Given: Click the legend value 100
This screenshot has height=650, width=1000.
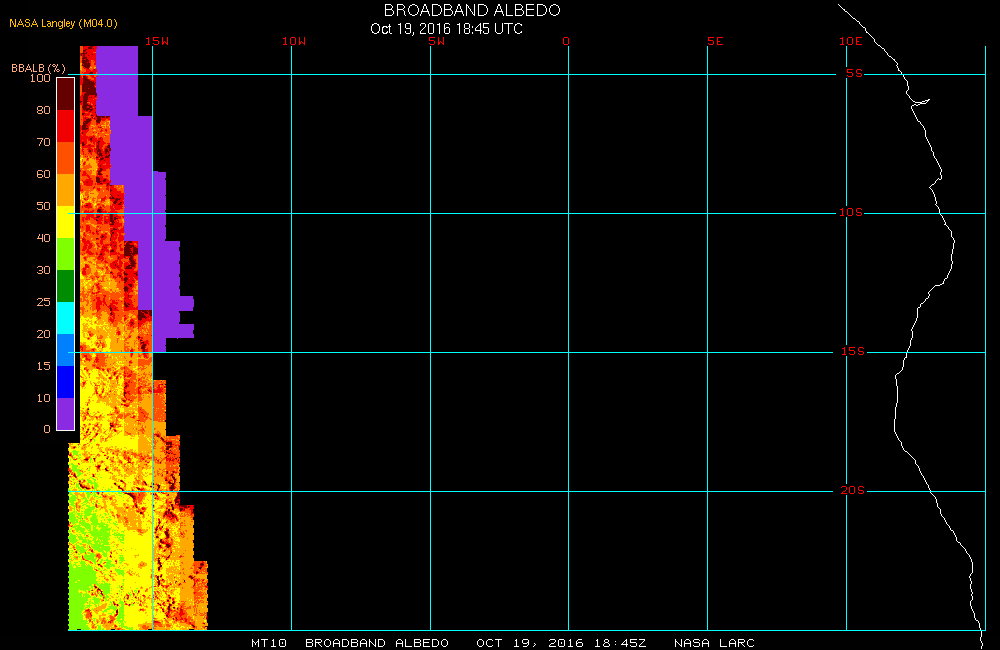Looking at the screenshot, I should (40, 78).
